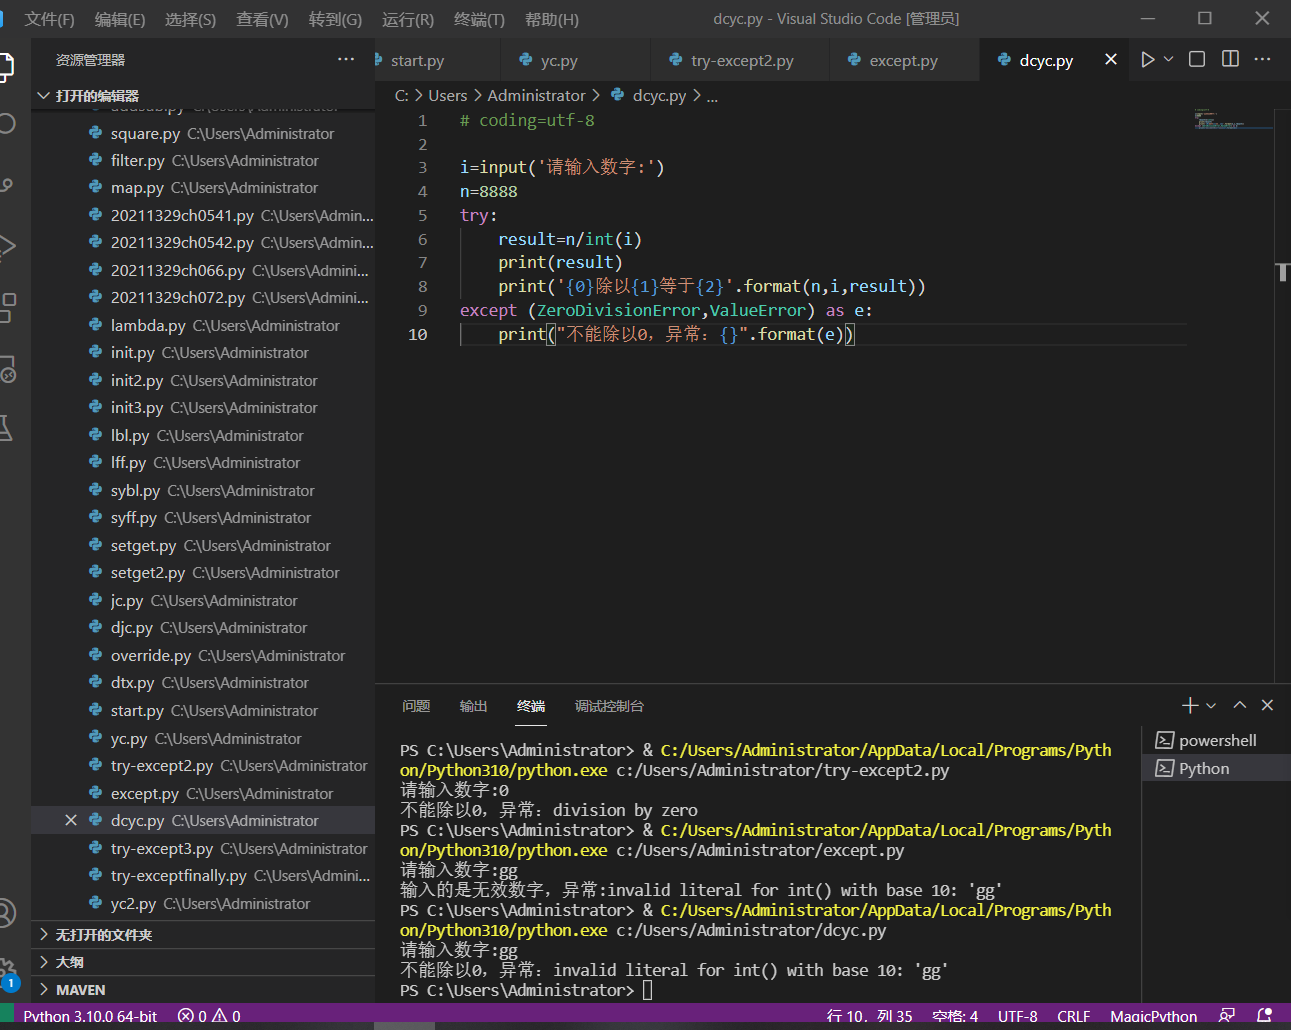Open the Explorer panel more actions ellipsis
This screenshot has height=1030, width=1291.
[346, 60]
